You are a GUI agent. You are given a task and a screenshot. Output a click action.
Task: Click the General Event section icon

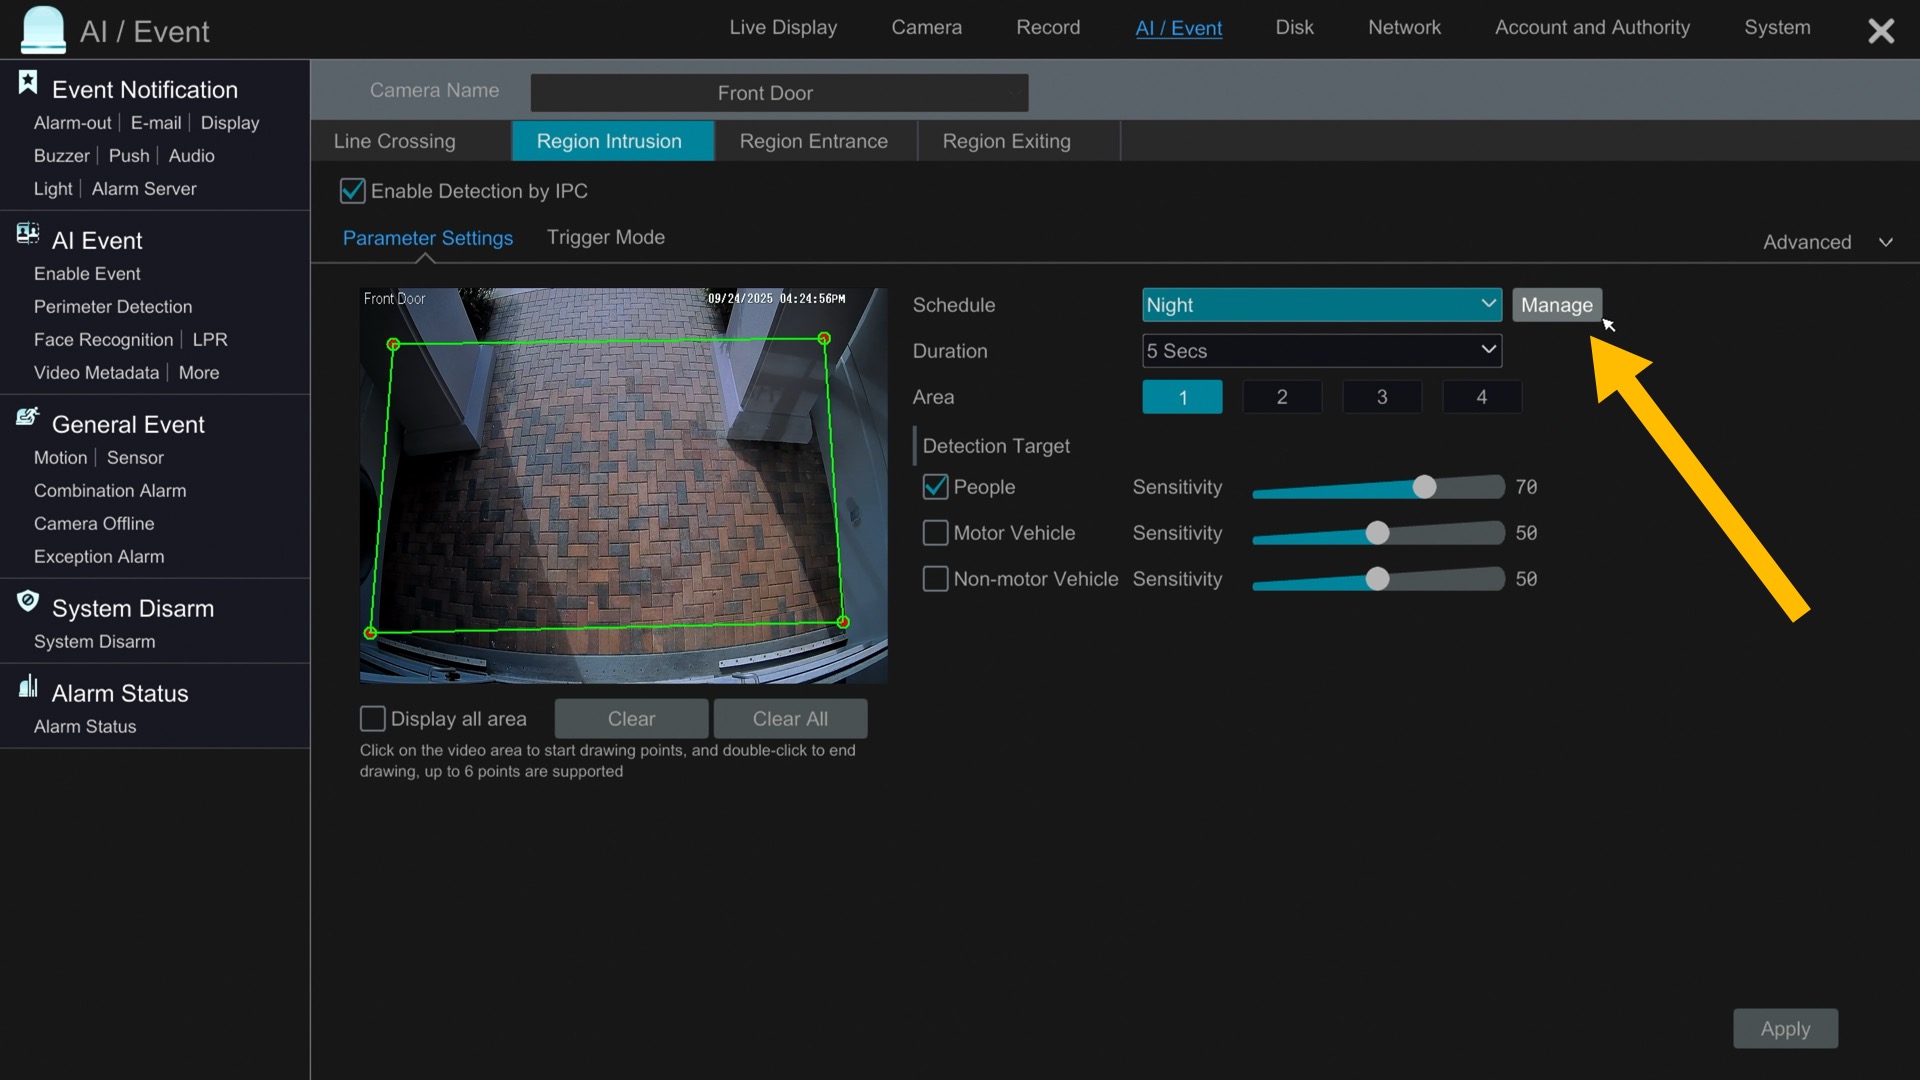coord(28,417)
